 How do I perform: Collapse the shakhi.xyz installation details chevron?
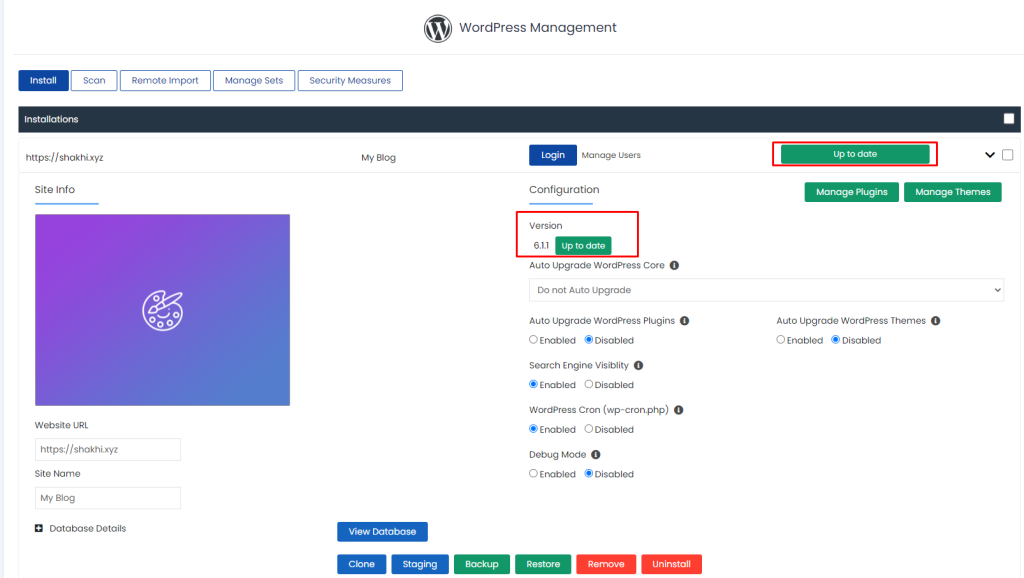click(990, 155)
